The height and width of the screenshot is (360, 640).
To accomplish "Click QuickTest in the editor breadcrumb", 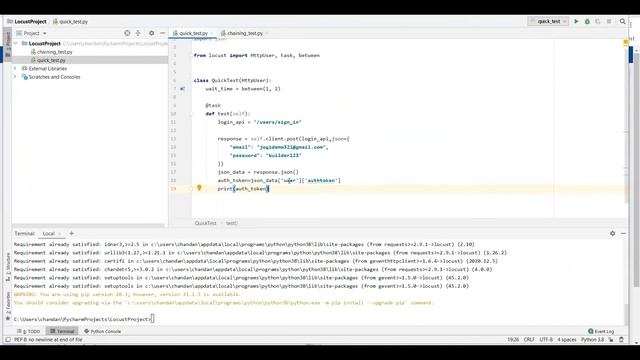I will pos(205,223).
